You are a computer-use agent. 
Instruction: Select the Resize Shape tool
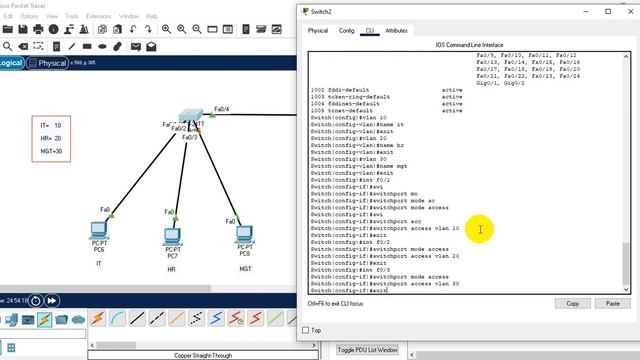pos(38,47)
